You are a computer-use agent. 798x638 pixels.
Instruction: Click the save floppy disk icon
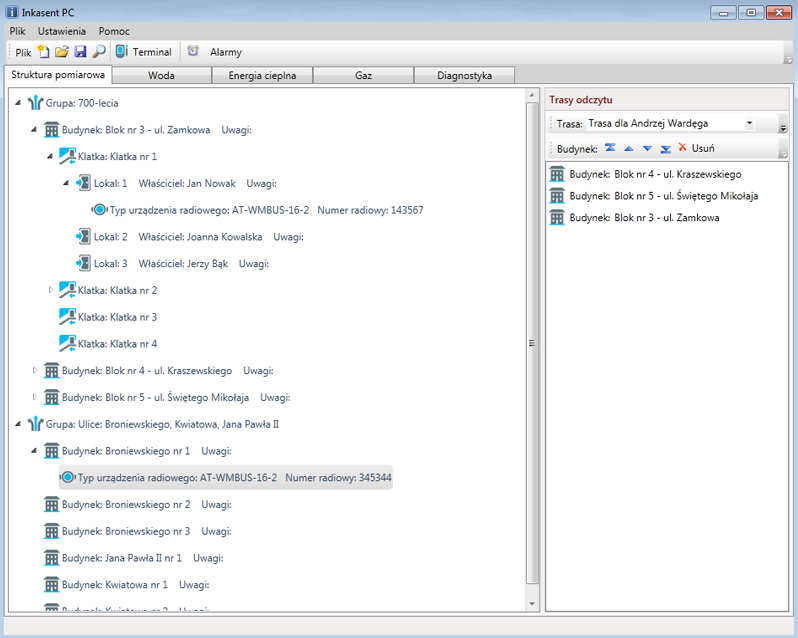[x=80, y=51]
